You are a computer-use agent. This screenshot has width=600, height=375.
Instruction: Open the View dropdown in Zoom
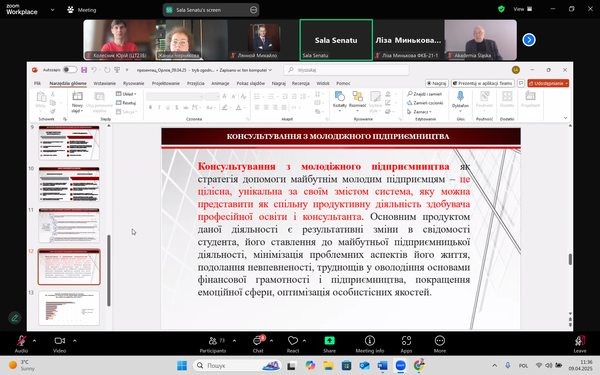(x=523, y=9)
